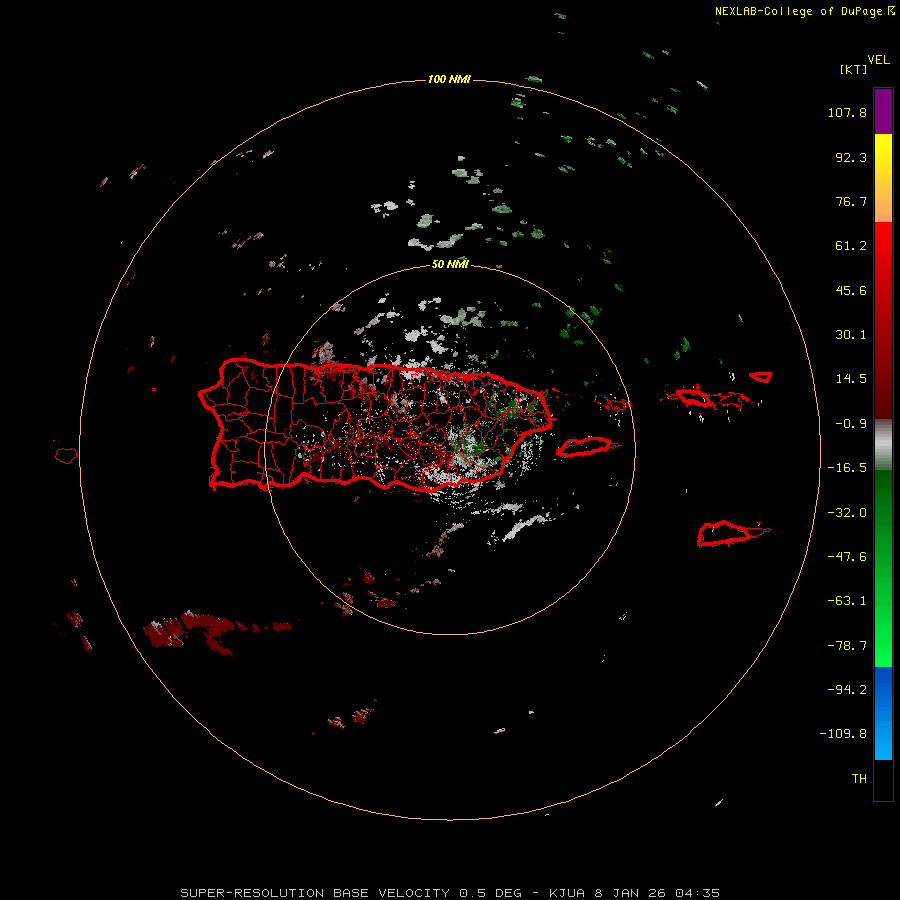900x900 pixels.
Task: Click the -109.8 legend value
Action: 843,734
